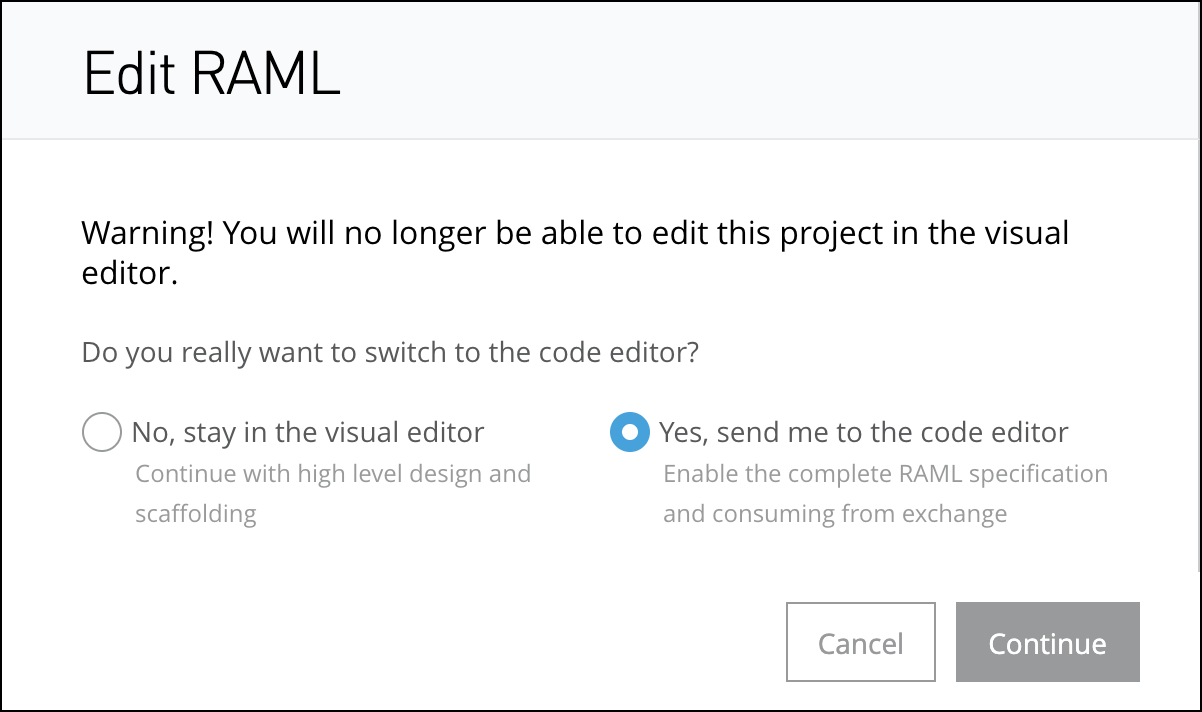The height and width of the screenshot is (712, 1202).
Task: Click the "Edit RAML" dialog title
Action: pyautogui.click(x=211, y=74)
